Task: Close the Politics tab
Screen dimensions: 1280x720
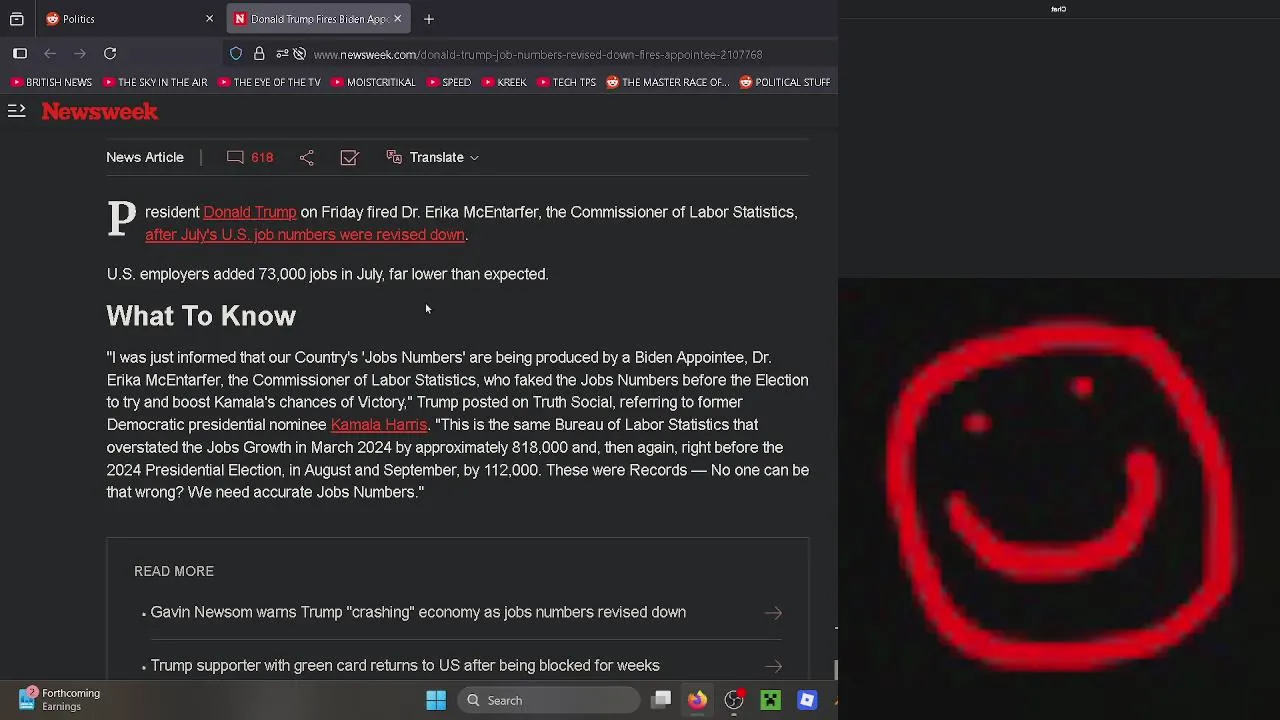Action: (x=209, y=19)
